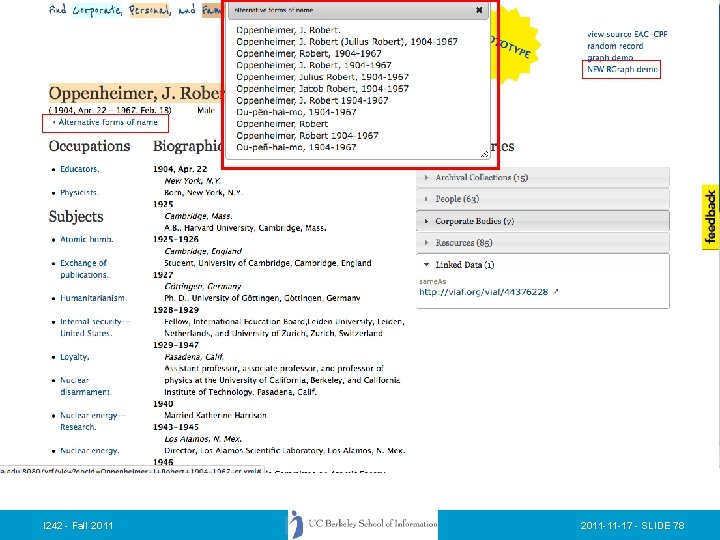Image resolution: width=720 pixels, height=540 pixels.
Task: Select the Educators occupation link
Action: click(x=79, y=169)
